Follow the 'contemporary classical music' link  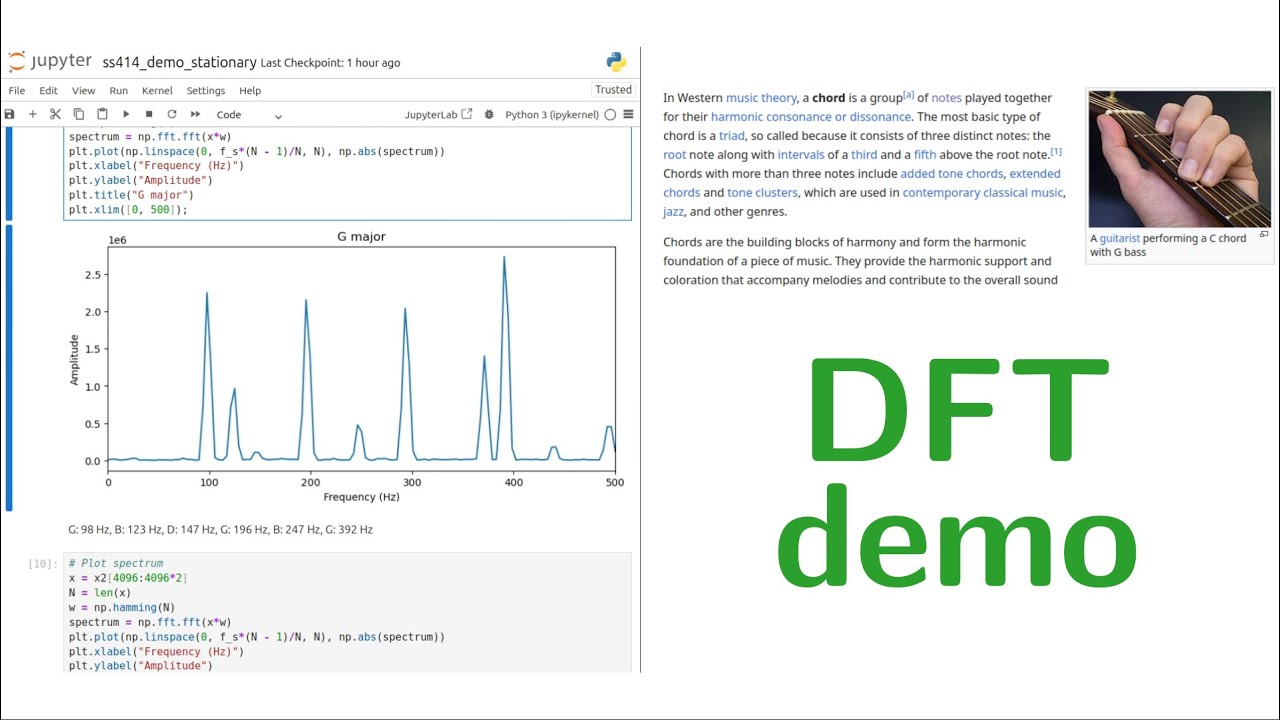point(983,193)
